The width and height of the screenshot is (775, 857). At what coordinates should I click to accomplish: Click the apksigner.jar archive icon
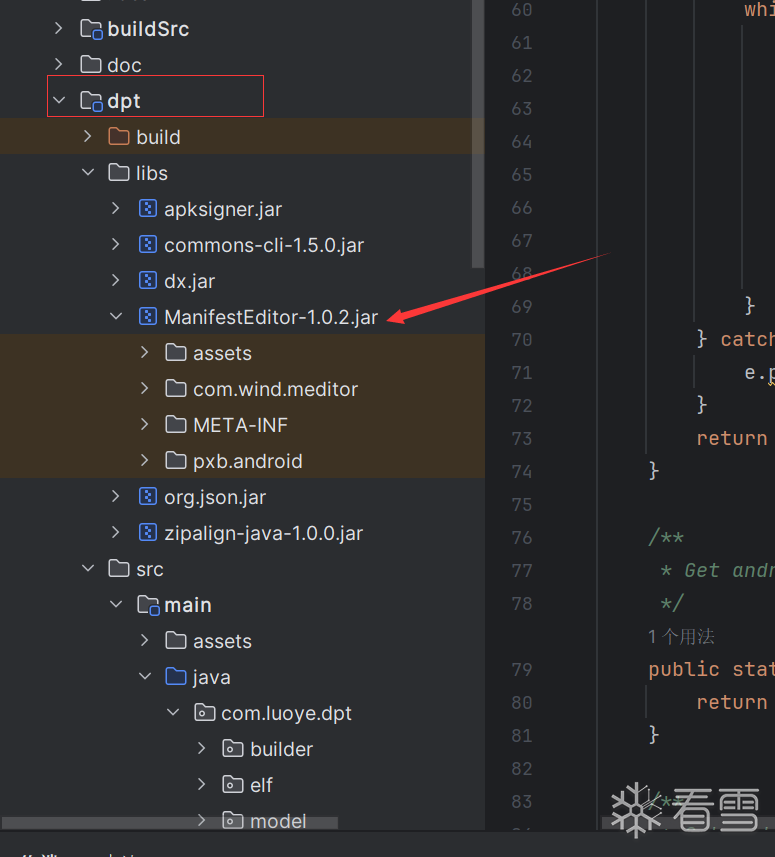click(148, 209)
